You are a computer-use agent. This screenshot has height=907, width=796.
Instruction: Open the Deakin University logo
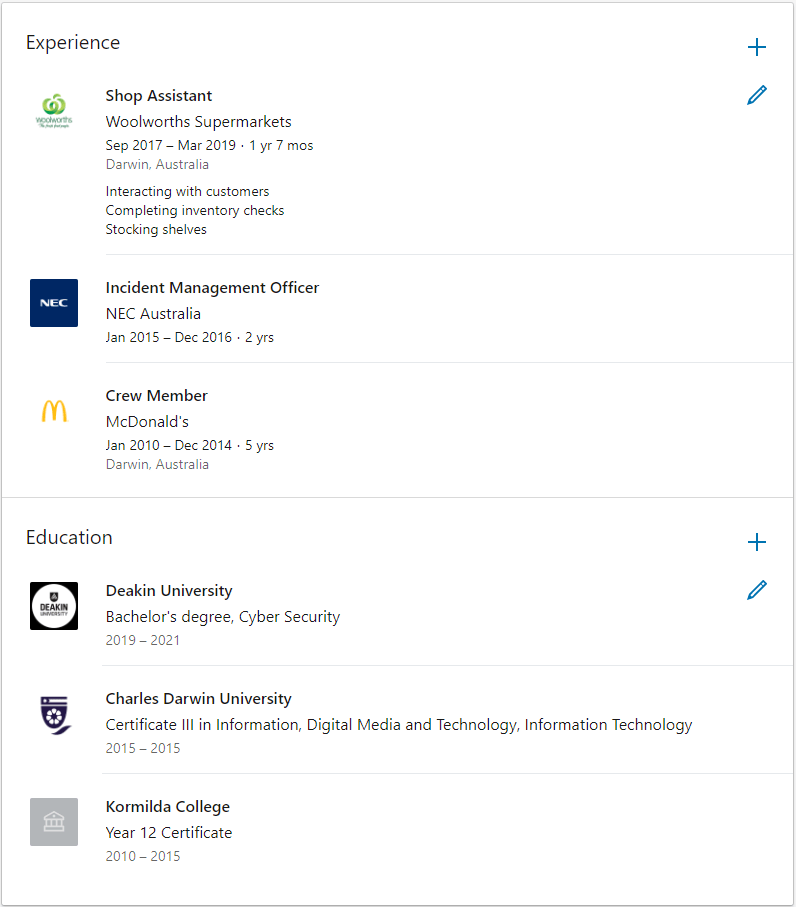(x=54, y=606)
